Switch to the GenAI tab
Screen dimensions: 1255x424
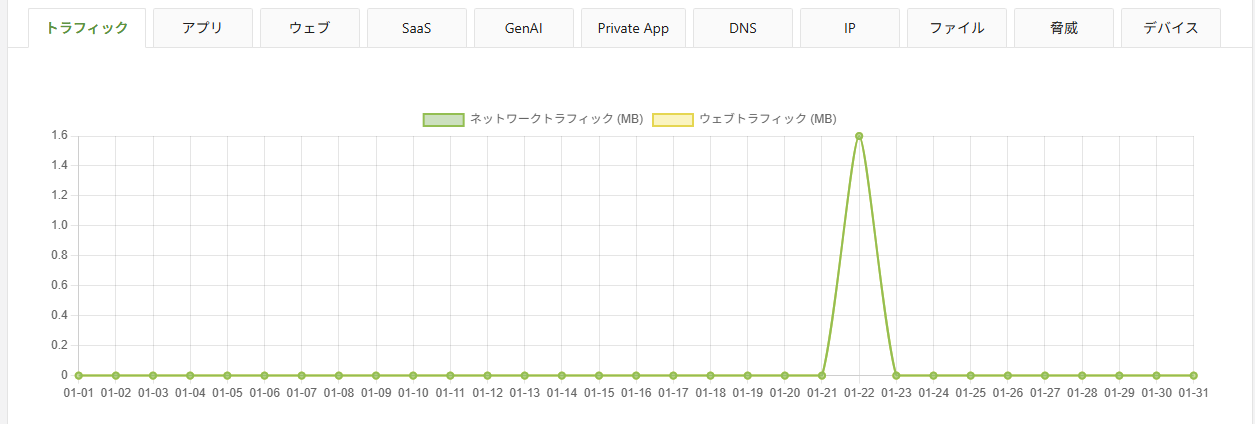[x=524, y=28]
